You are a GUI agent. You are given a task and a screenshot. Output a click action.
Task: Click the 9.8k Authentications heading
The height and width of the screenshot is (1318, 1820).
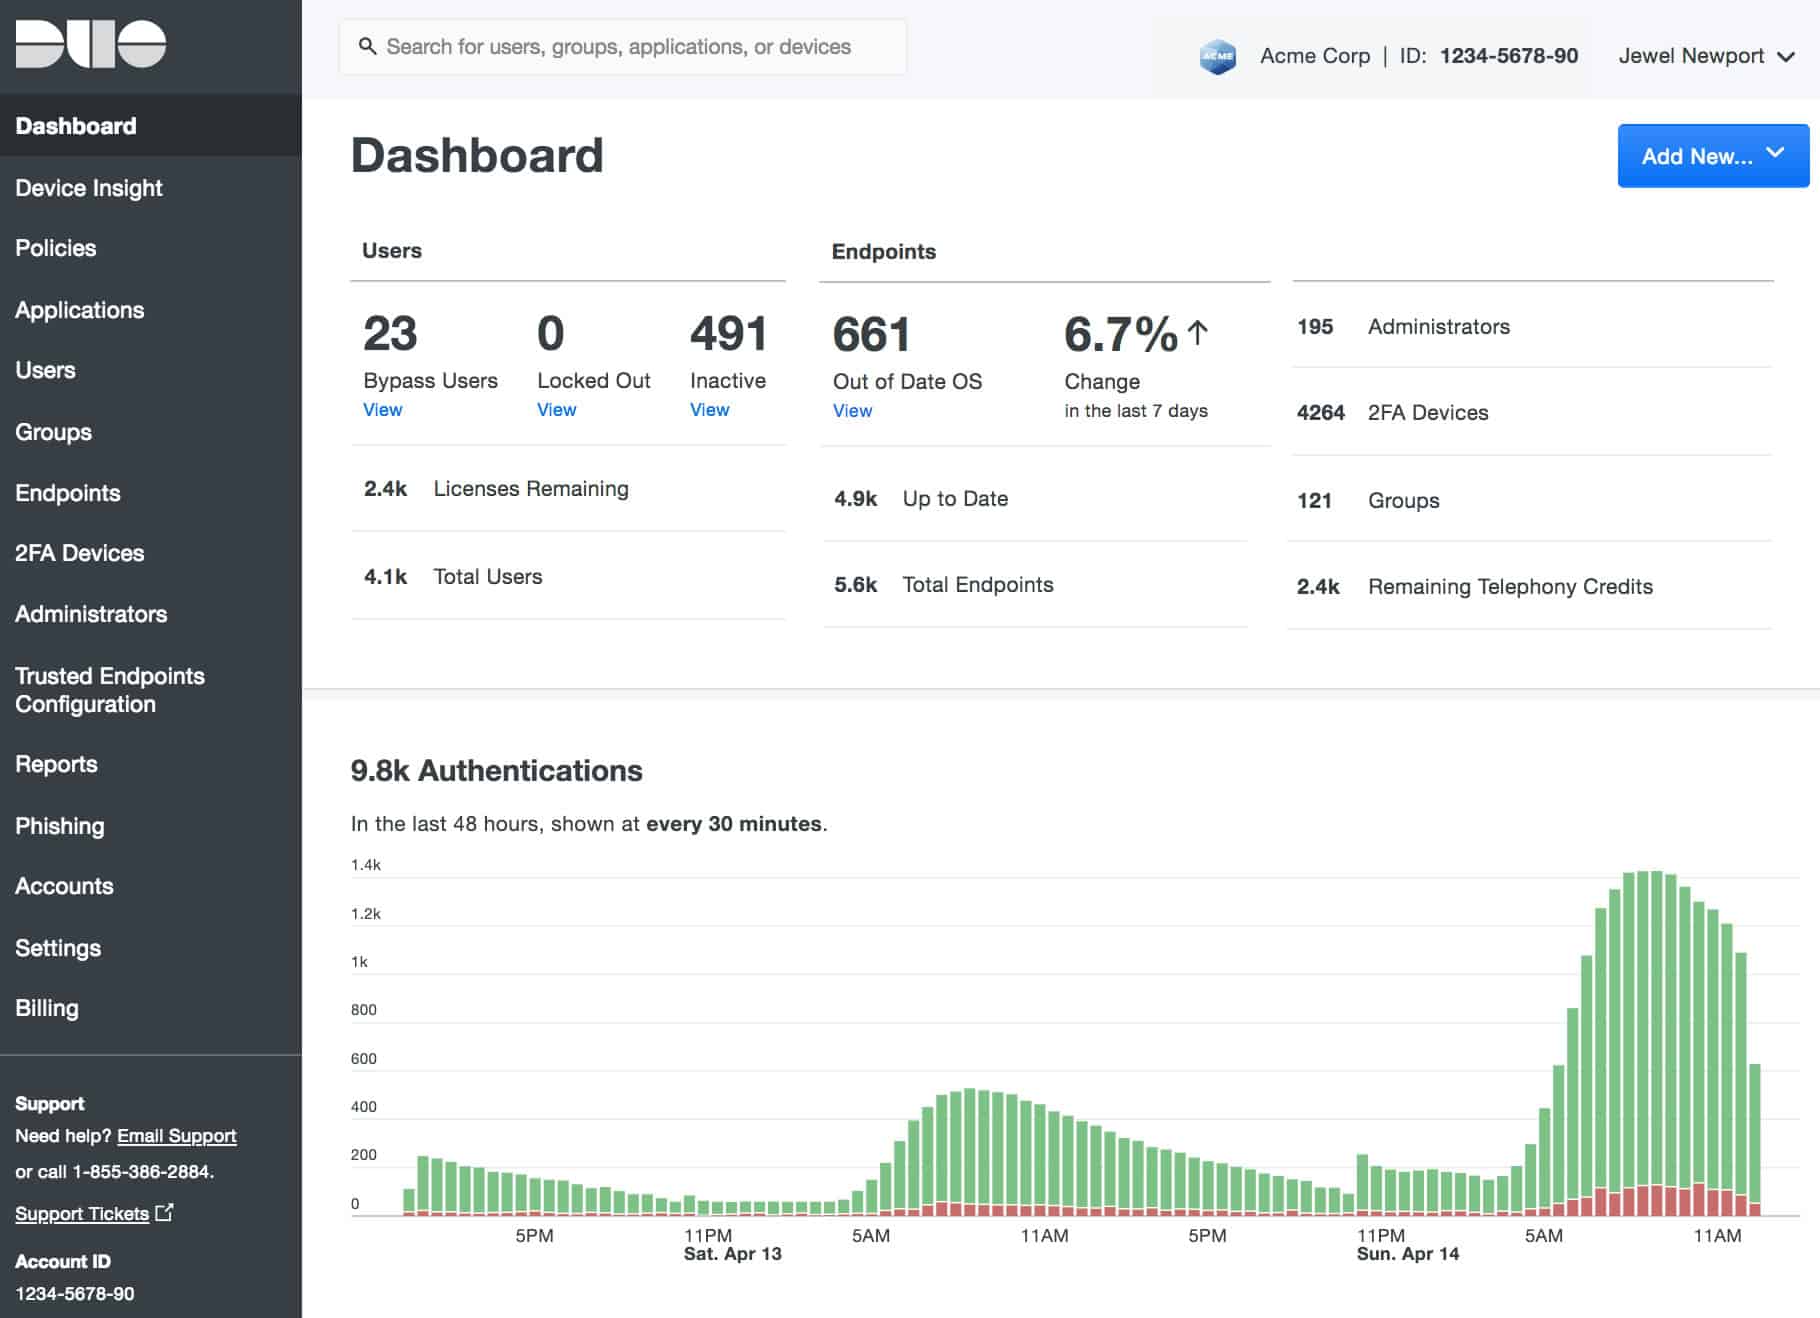coord(496,770)
